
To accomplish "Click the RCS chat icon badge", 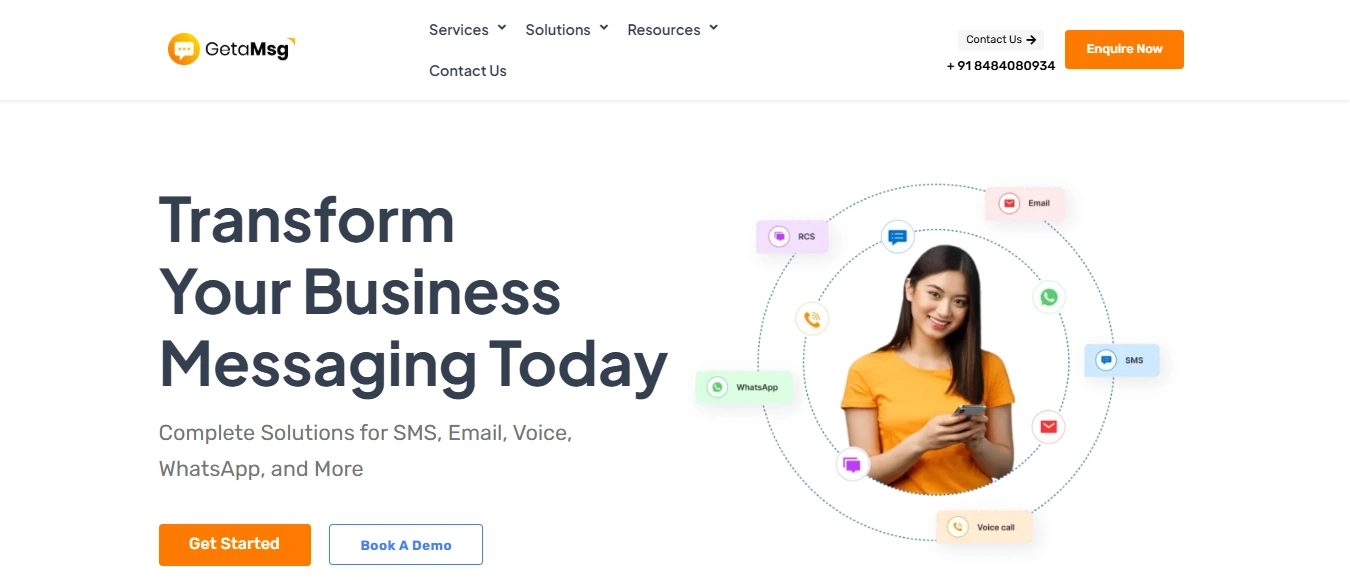I will point(778,237).
